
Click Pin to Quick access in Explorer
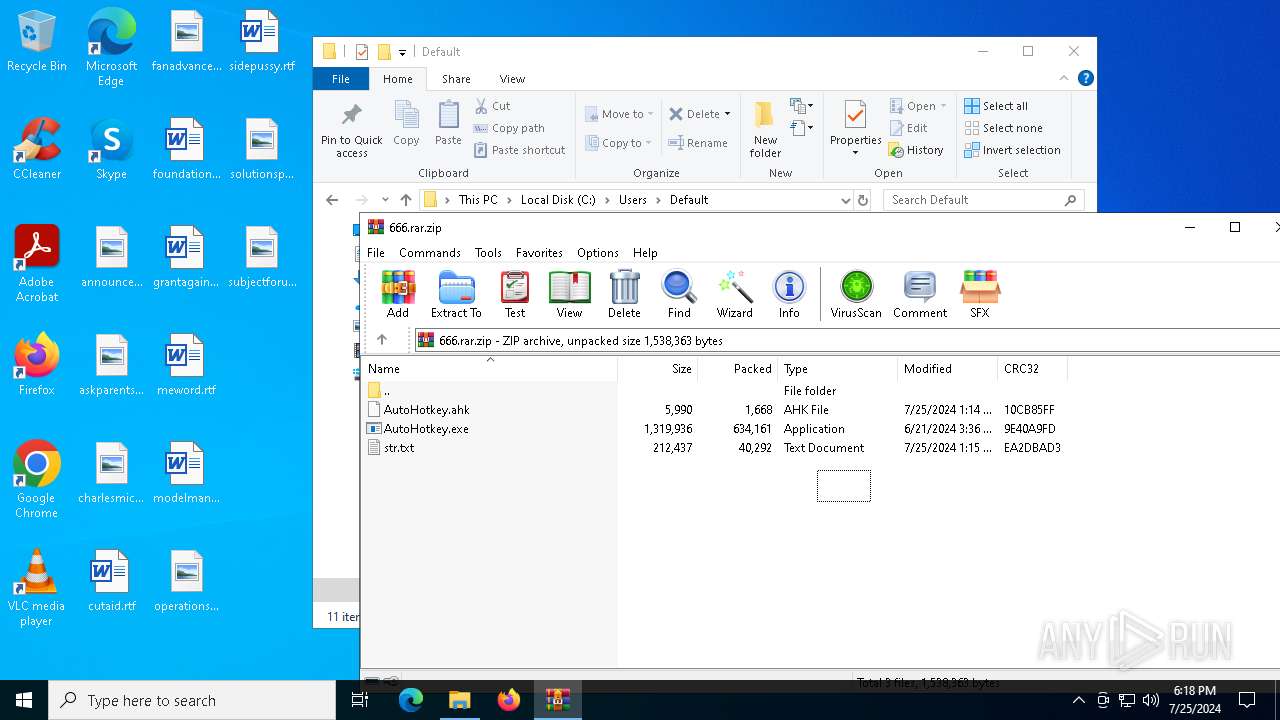pyautogui.click(x=352, y=129)
